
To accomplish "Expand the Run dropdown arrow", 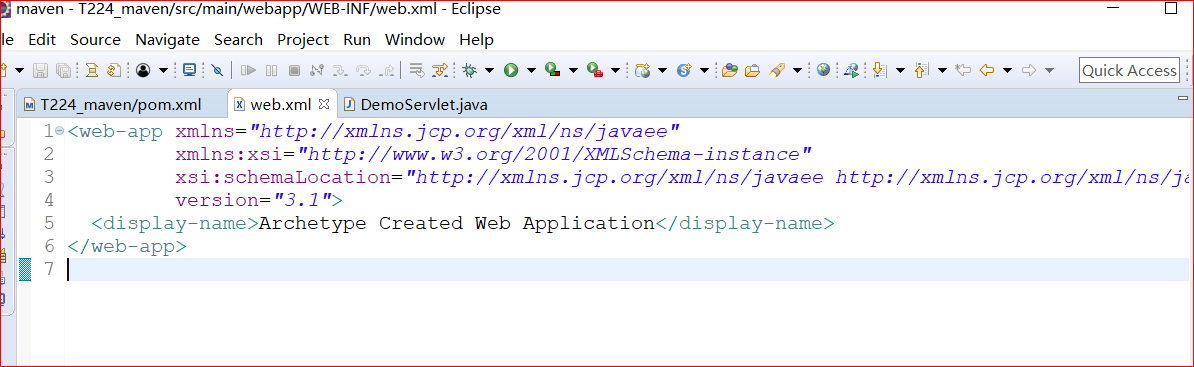I will click(532, 71).
